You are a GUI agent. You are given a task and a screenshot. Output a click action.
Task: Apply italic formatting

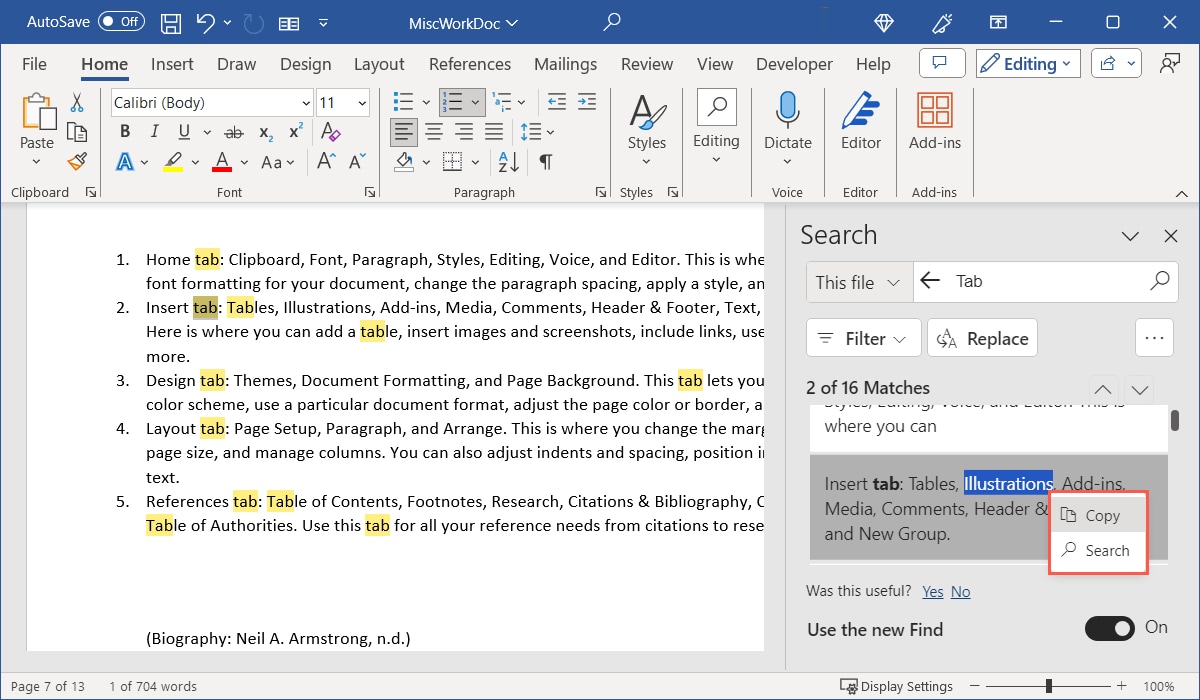coord(153,131)
